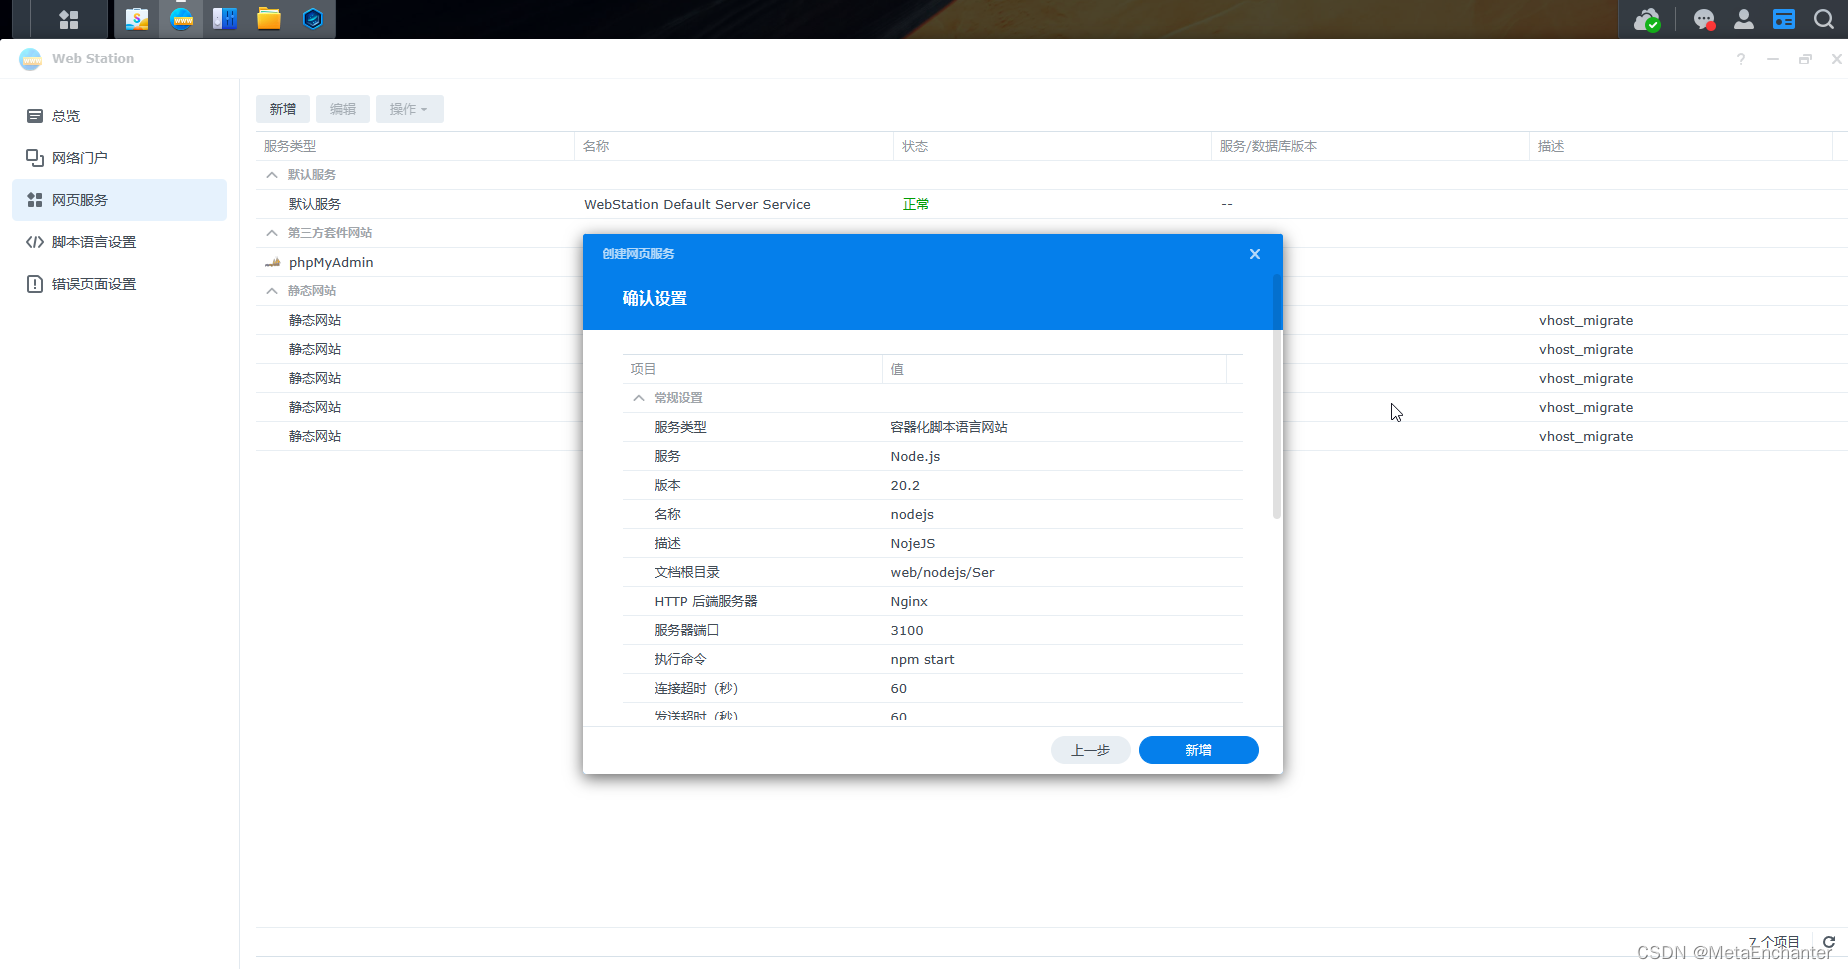Open the 网络门户 page
The height and width of the screenshot is (969, 1848).
click(119, 158)
